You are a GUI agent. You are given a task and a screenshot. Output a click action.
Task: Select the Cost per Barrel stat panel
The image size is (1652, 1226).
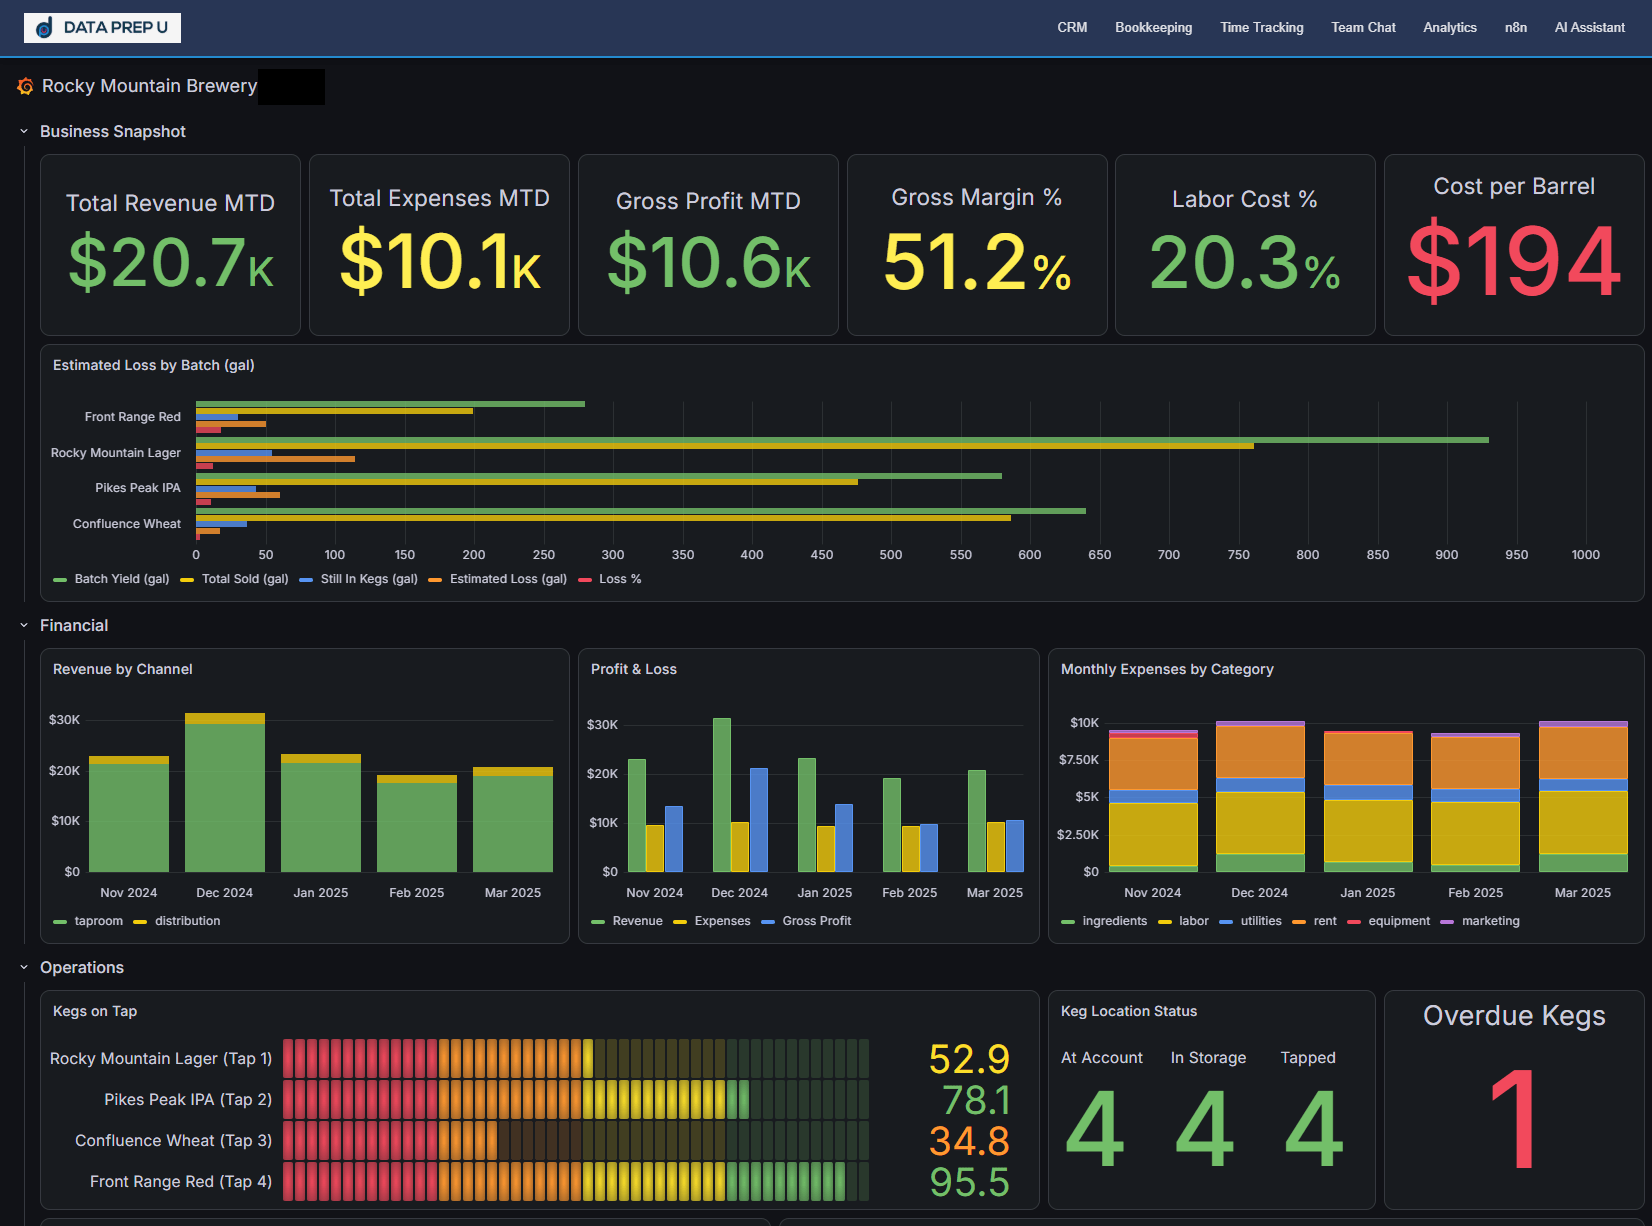pos(1514,245)
